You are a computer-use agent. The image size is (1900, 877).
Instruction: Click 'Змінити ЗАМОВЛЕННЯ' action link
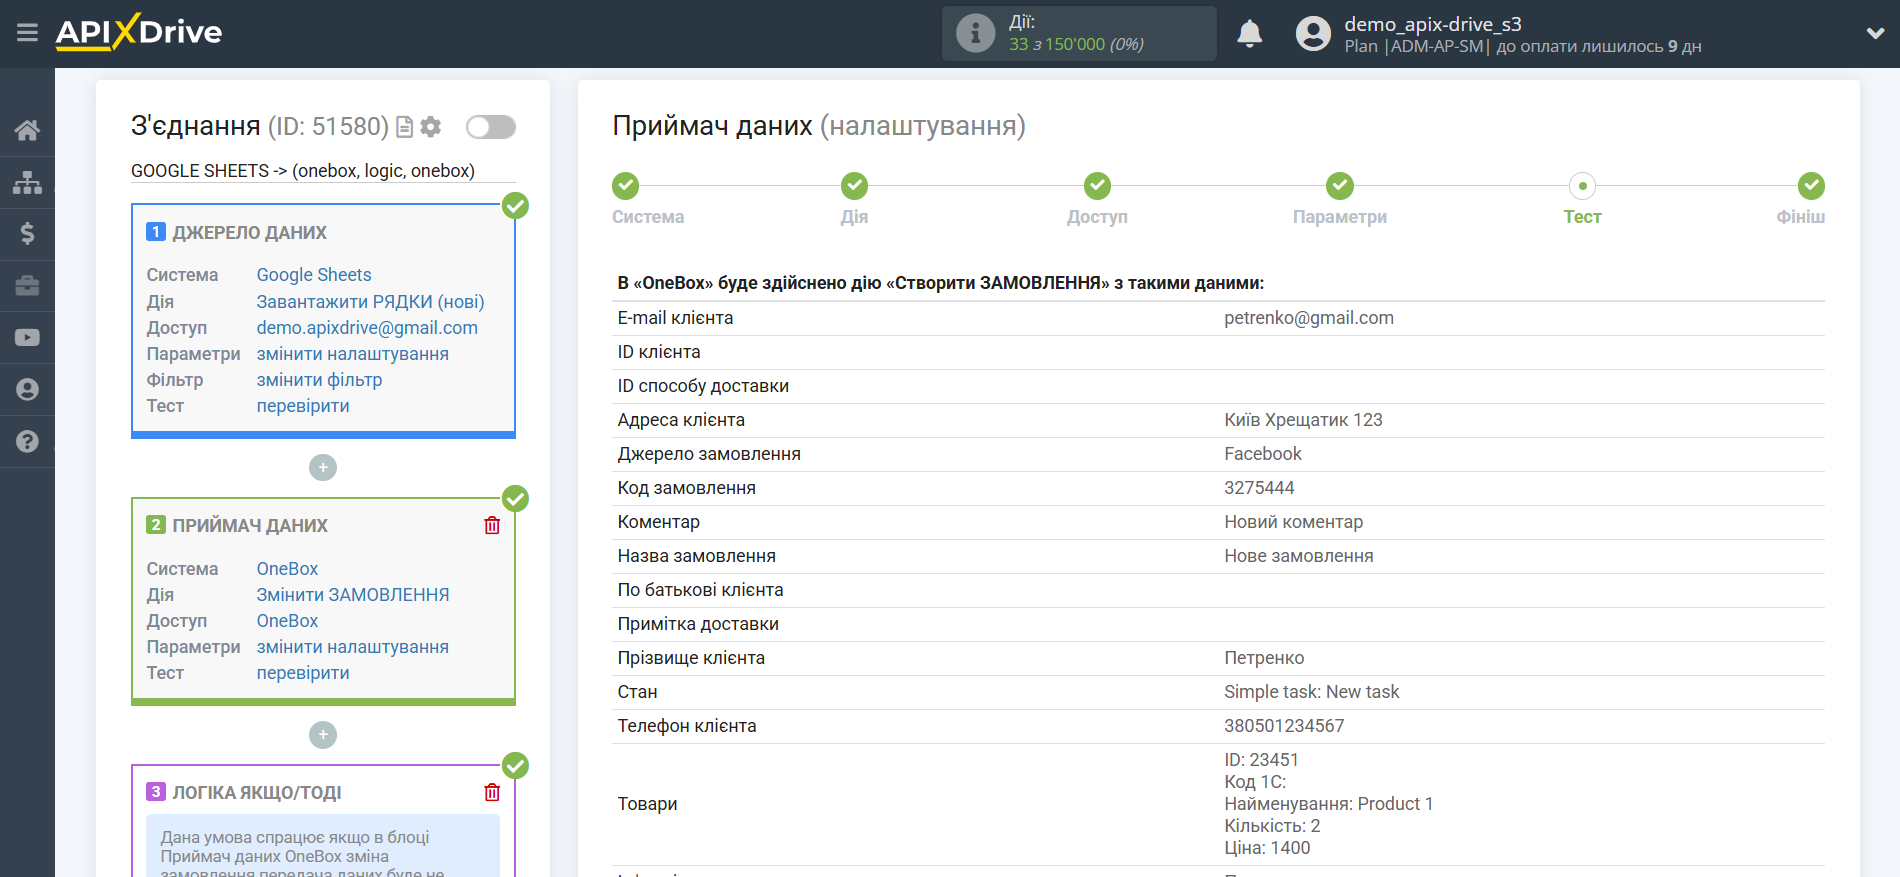353,595
